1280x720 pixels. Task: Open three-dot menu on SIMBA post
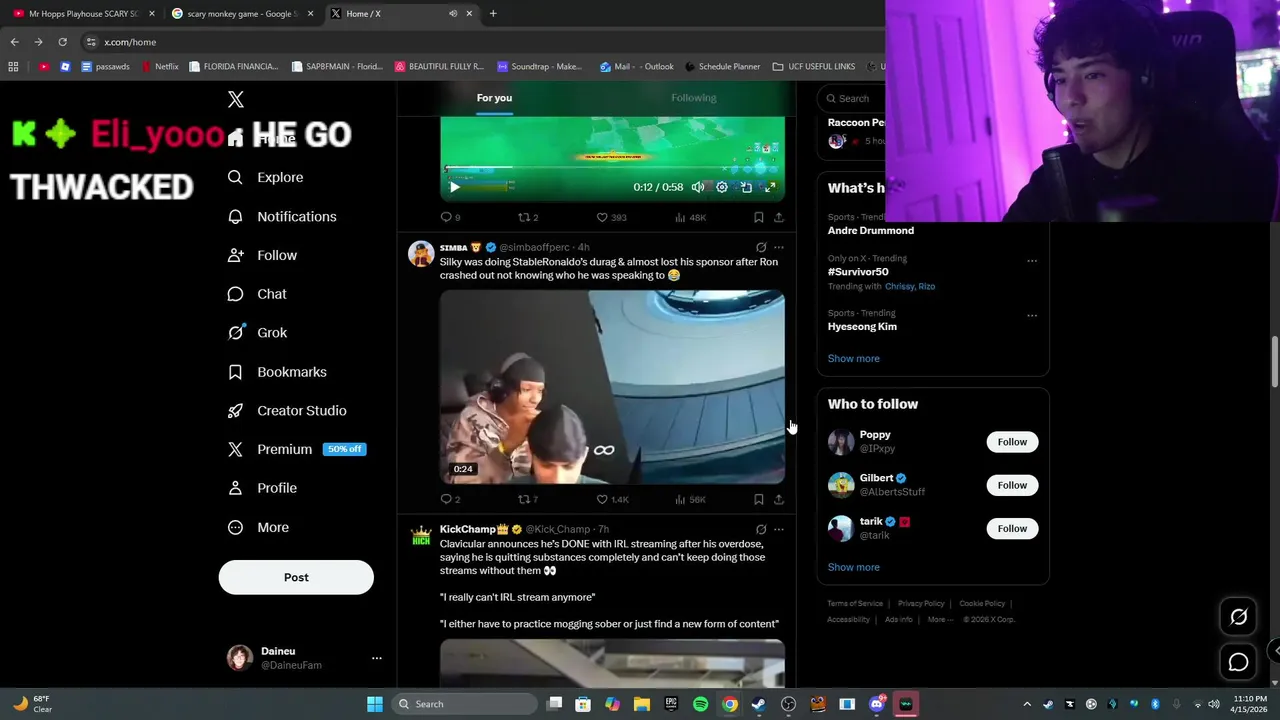pyautogui.click(x=779, y=247)
